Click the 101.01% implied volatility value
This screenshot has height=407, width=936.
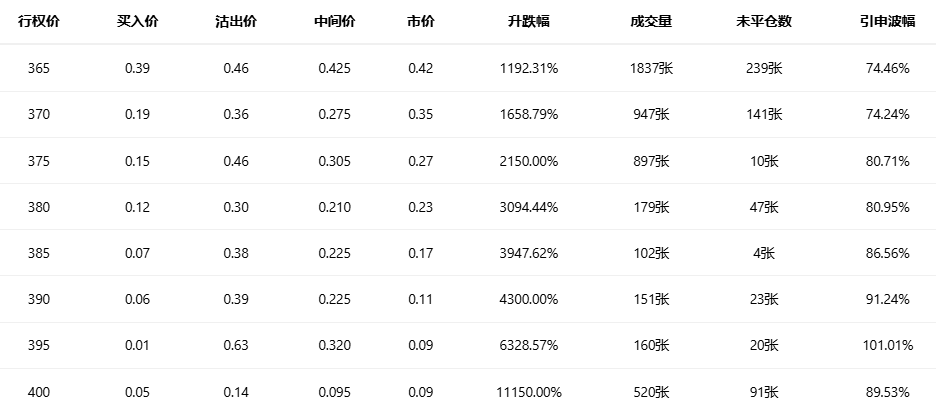[x=888, y=346]
